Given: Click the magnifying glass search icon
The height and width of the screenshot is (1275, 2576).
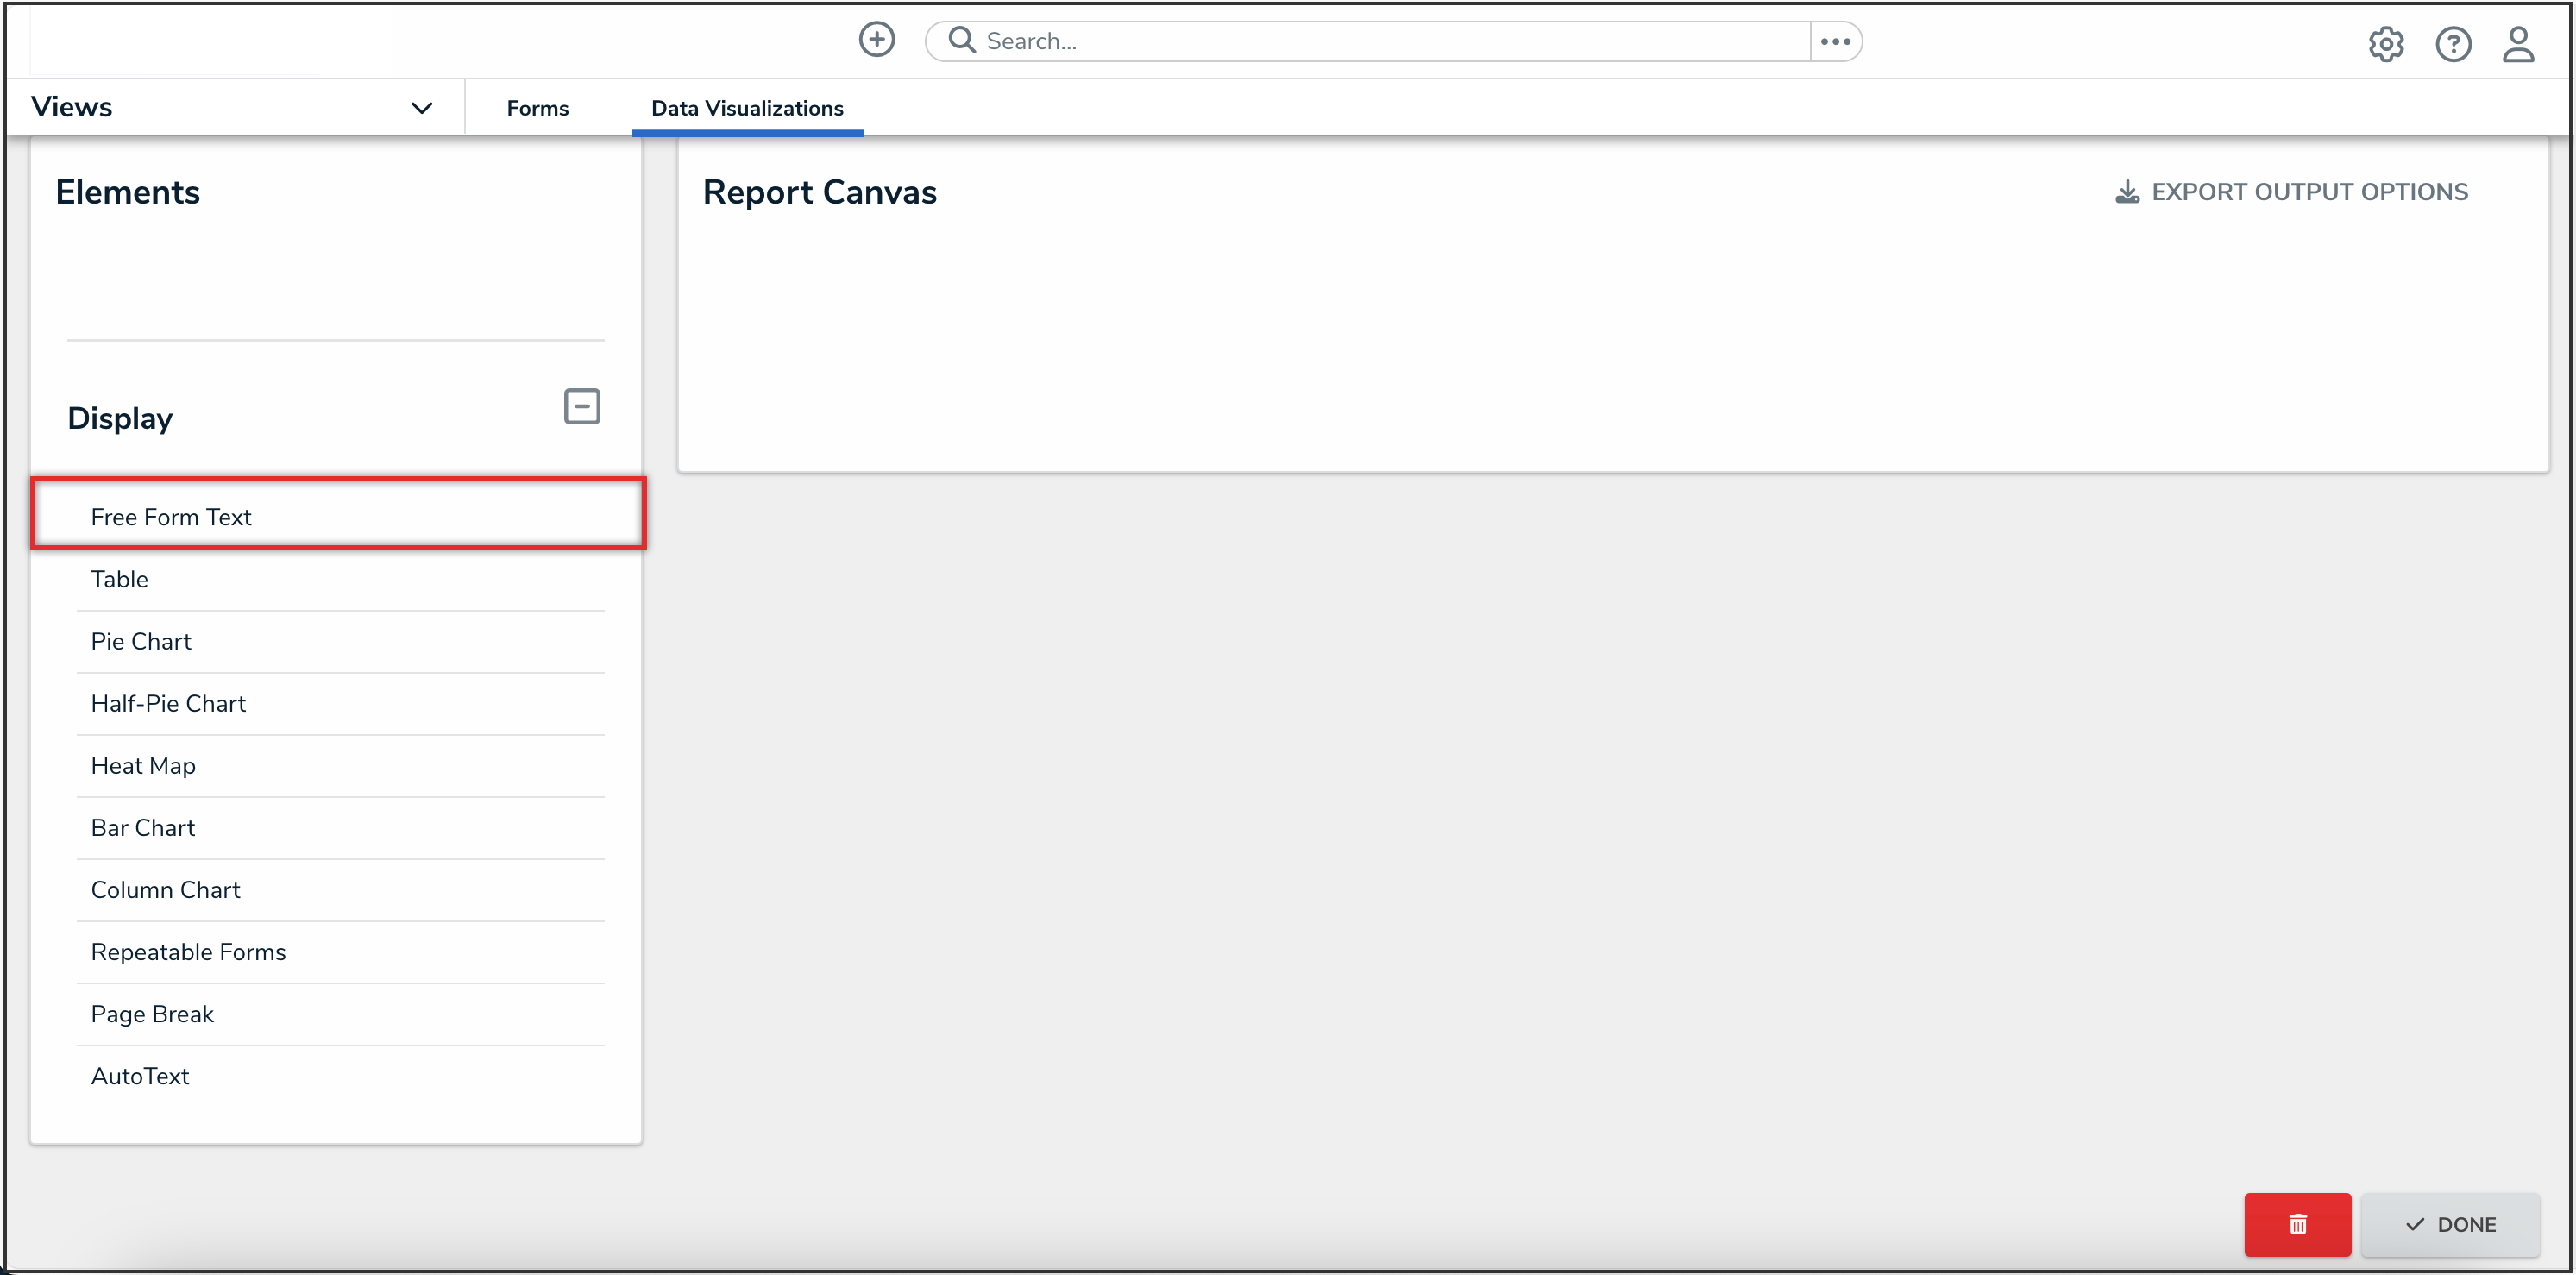Looking at the screenshot, I should [961, 40].
